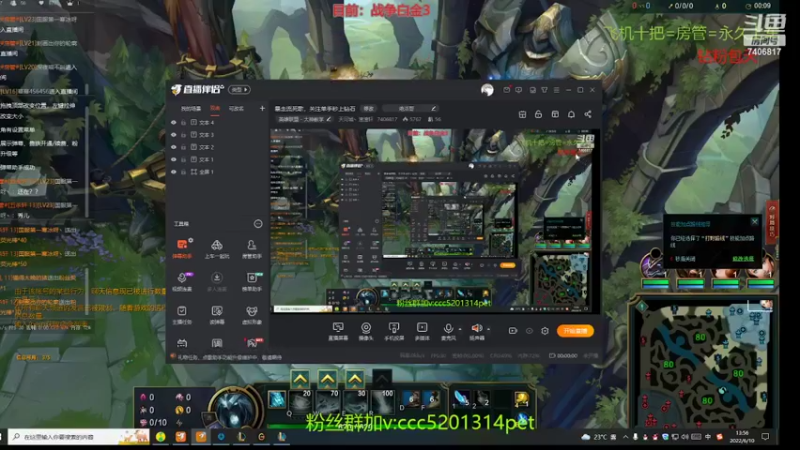Click the League minimap
800x450 pixels.
pyautogui.click(x=702, y=363)
